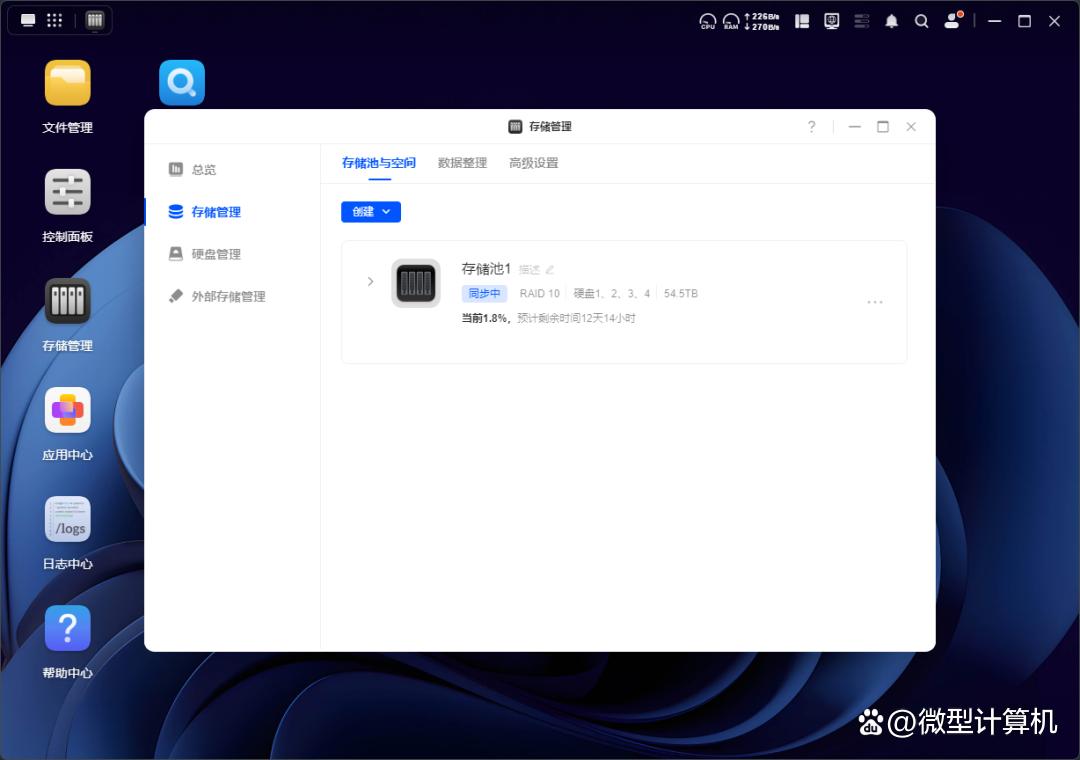
Task: Edit storage pool 1 description pencil icon
Action: coord(550,269)
